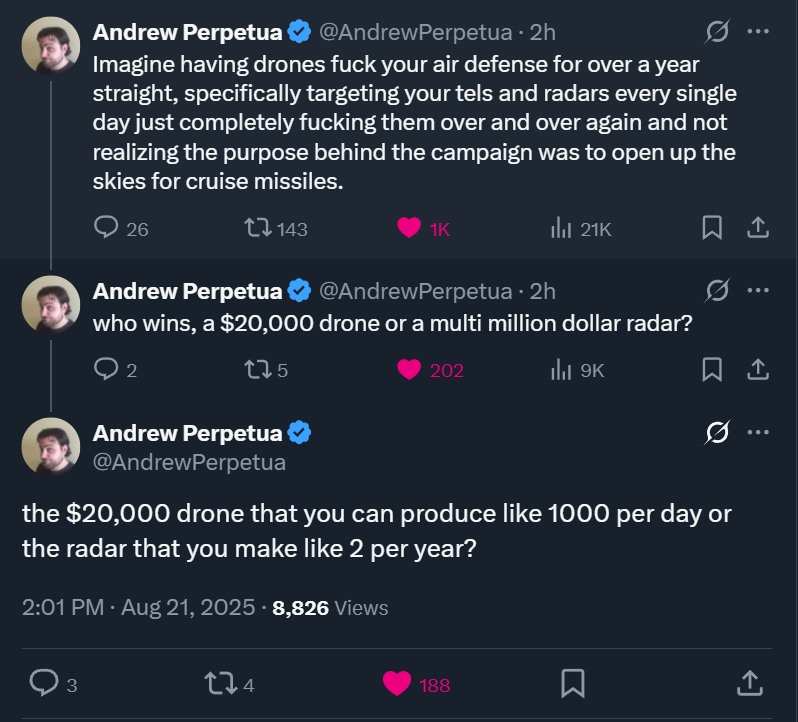Click the main tweet's profile avatar

[50, 446]
